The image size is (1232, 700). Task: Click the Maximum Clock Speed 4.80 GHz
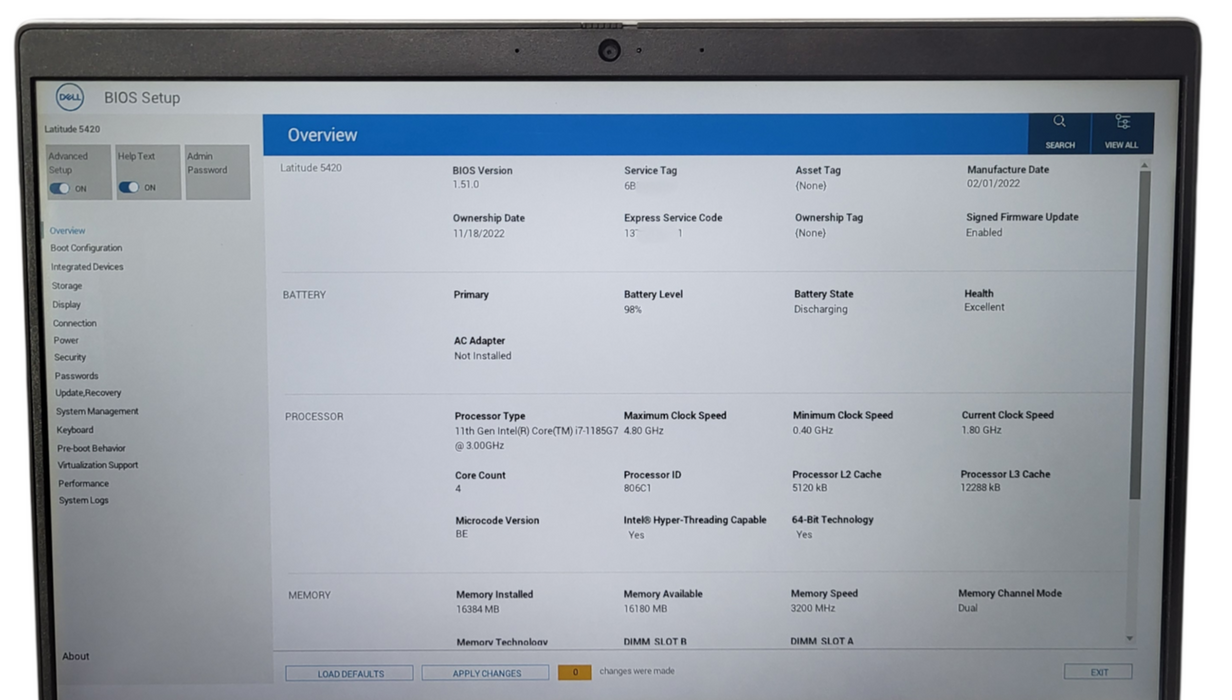pyautogui.click(x=644, y=431)
